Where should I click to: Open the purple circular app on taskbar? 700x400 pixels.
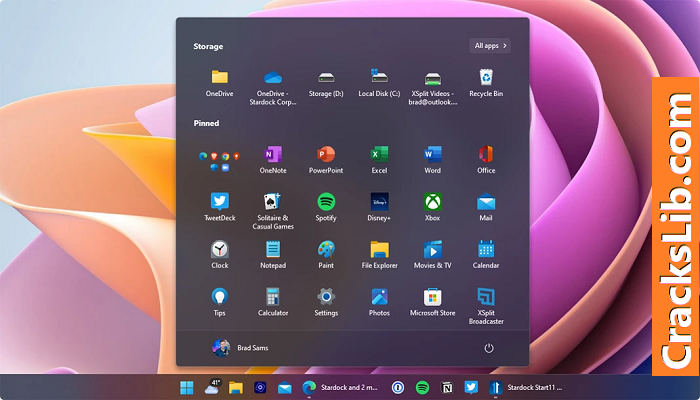click(260, 388)
